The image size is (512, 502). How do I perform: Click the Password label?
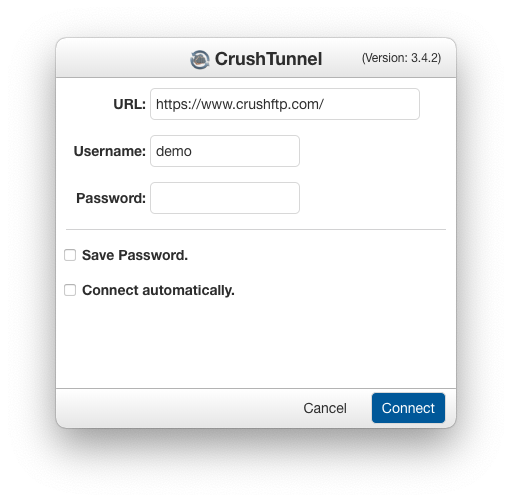(x=111, y=198)
